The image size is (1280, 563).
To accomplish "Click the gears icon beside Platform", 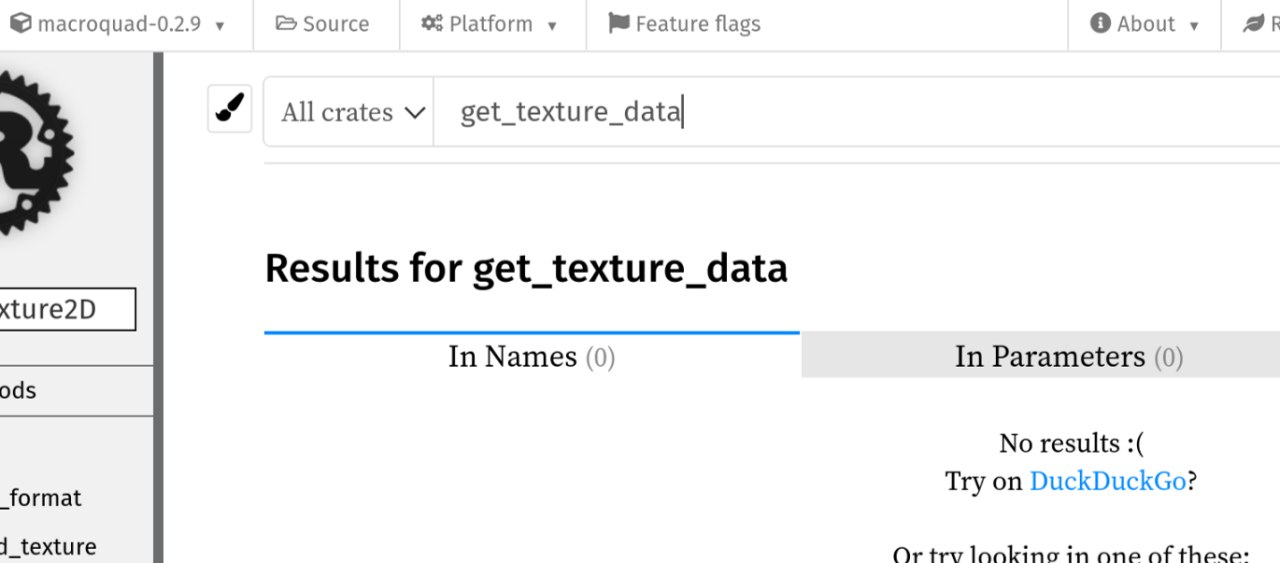I will (x=432, y=24).
